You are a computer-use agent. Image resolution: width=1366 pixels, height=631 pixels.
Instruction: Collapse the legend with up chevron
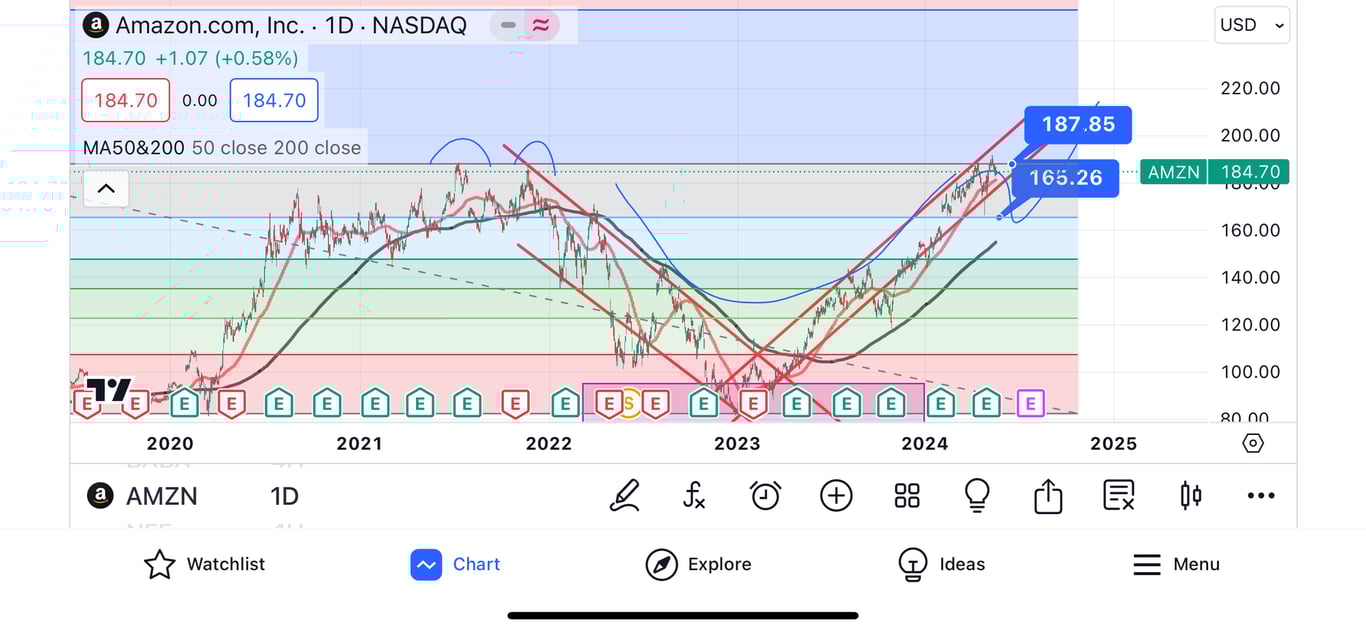pos(106,188)
